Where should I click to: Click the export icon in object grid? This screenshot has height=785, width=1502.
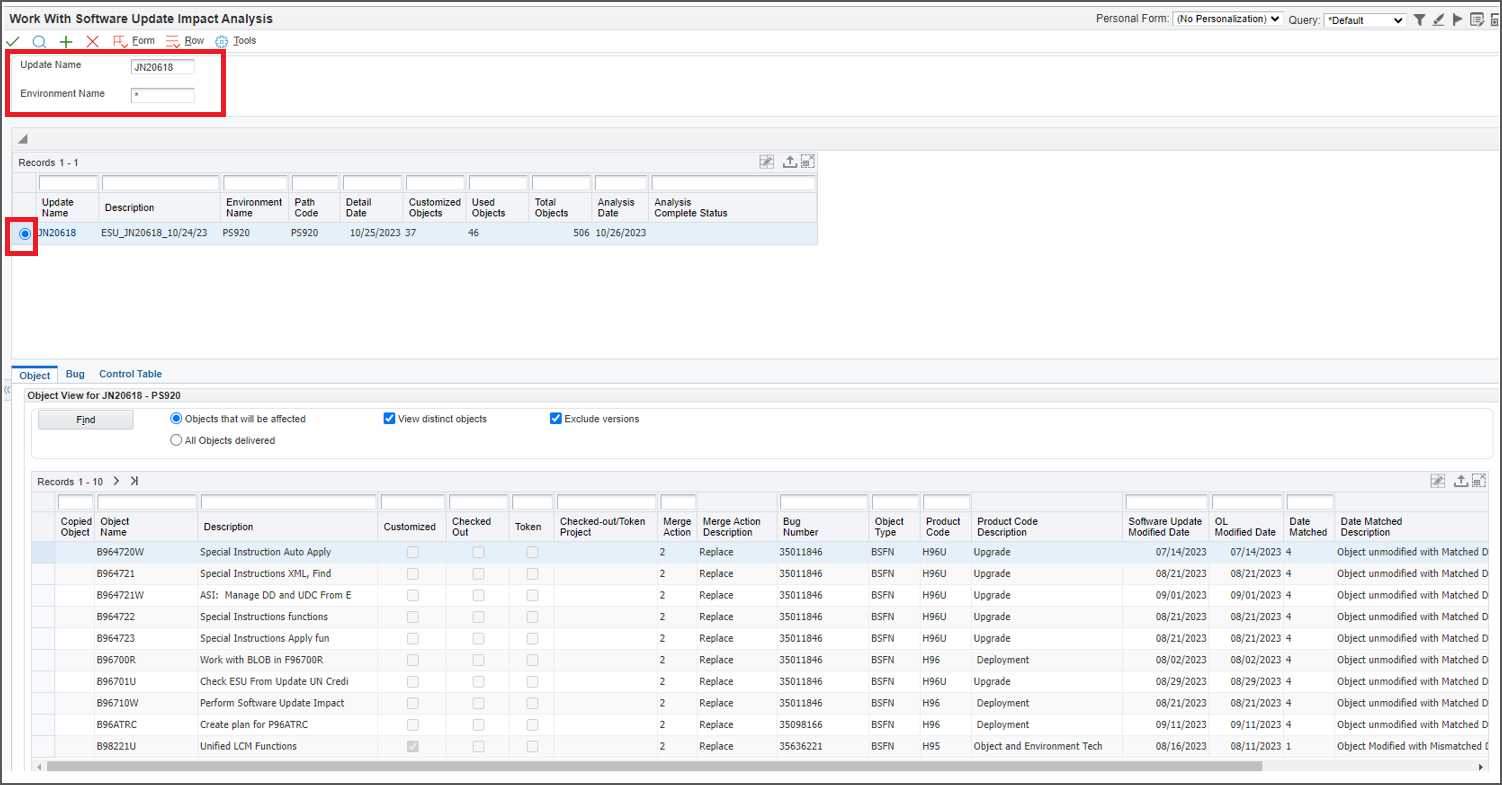click(1461, 481)
